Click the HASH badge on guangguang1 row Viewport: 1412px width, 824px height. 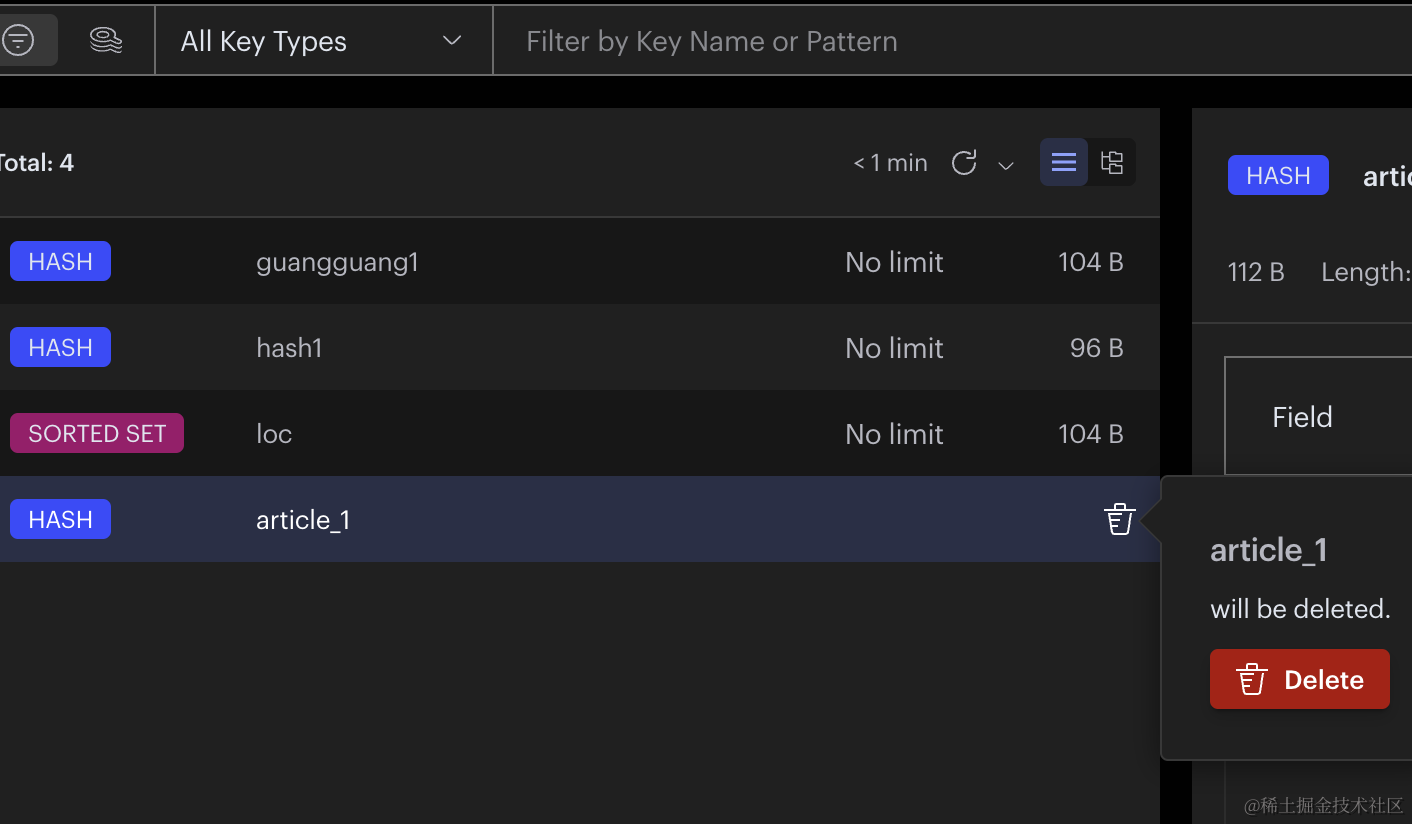click(60, 261)
